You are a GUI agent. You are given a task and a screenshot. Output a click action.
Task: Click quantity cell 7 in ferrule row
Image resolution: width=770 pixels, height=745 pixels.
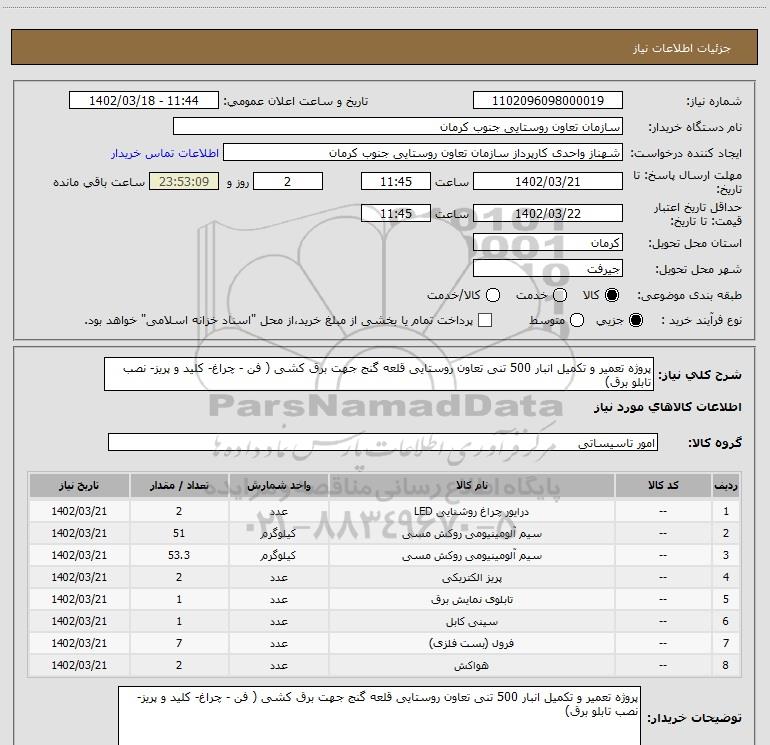(179, 643)
